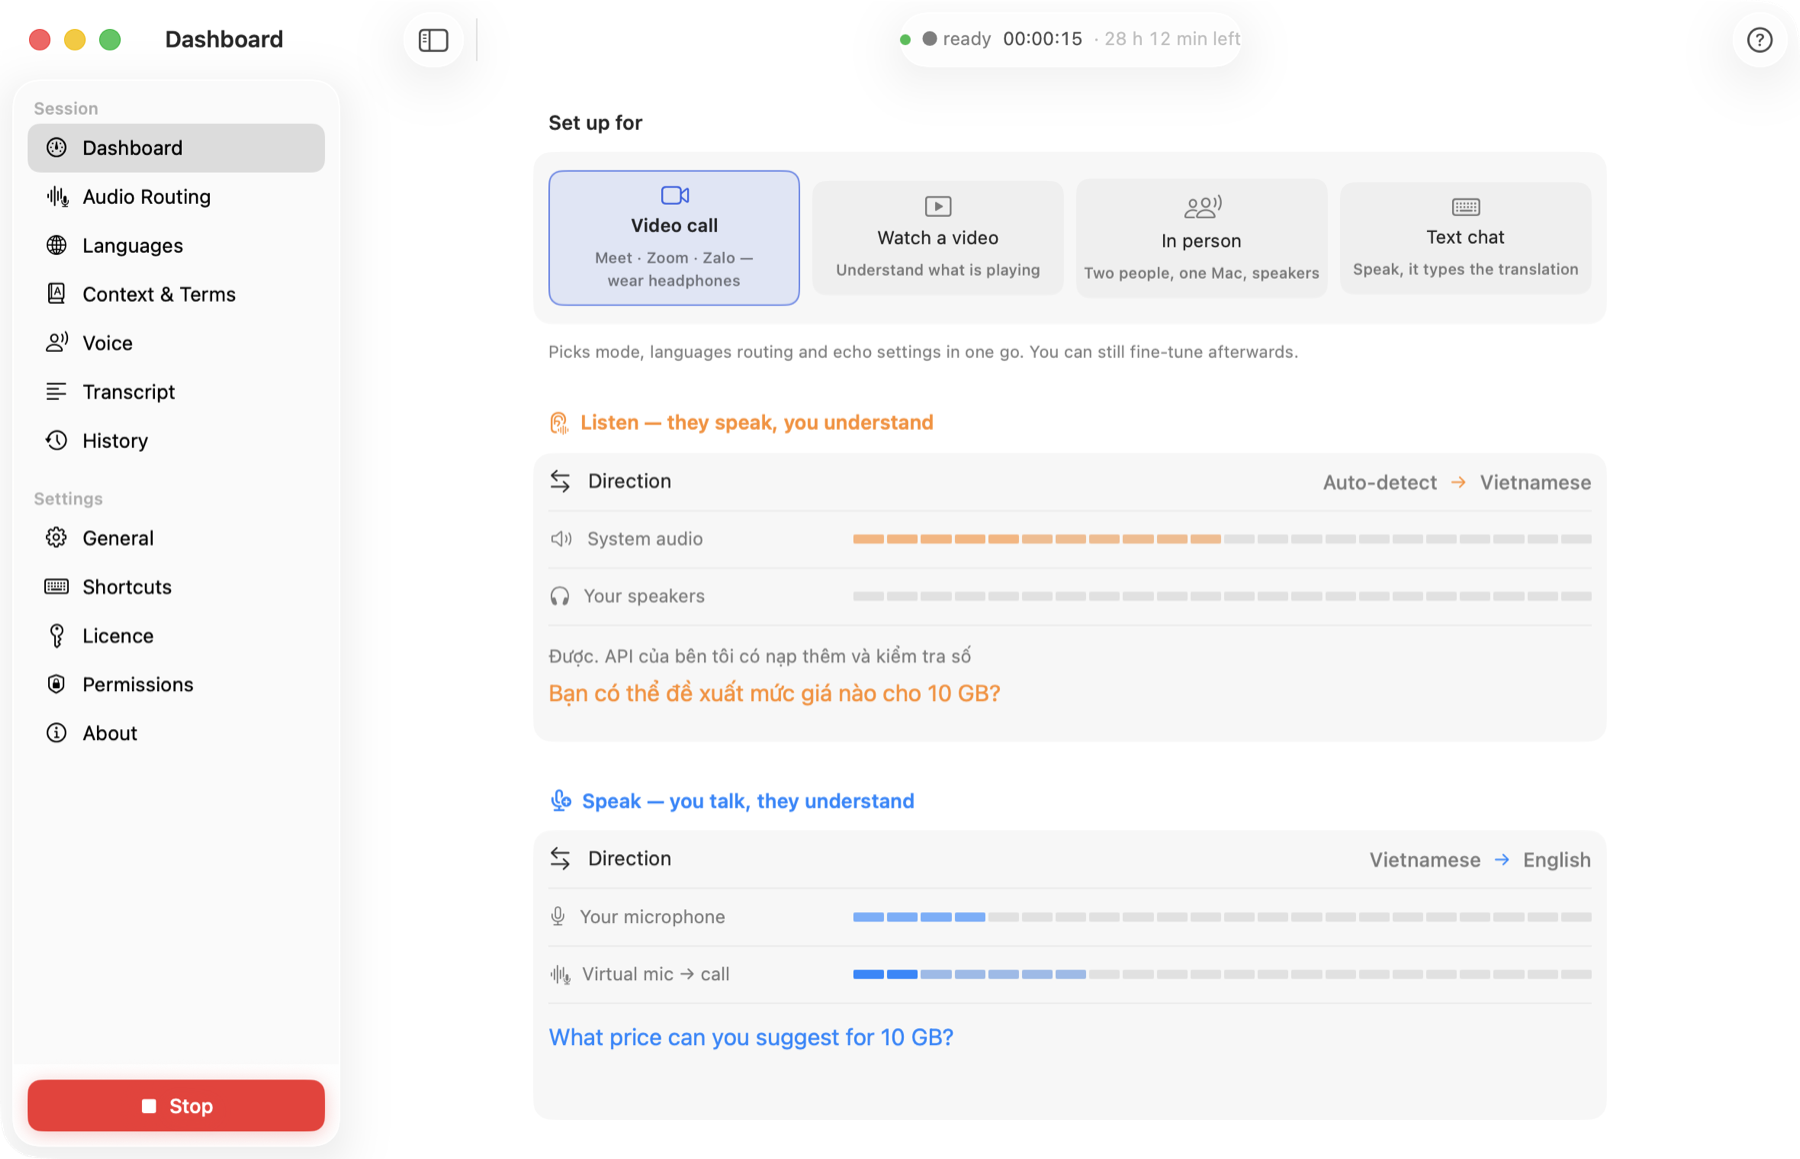Click the microphone icon beside Speak heading
The width and height of the screenshot is (1800, 1159).
[x=561, y=801]
